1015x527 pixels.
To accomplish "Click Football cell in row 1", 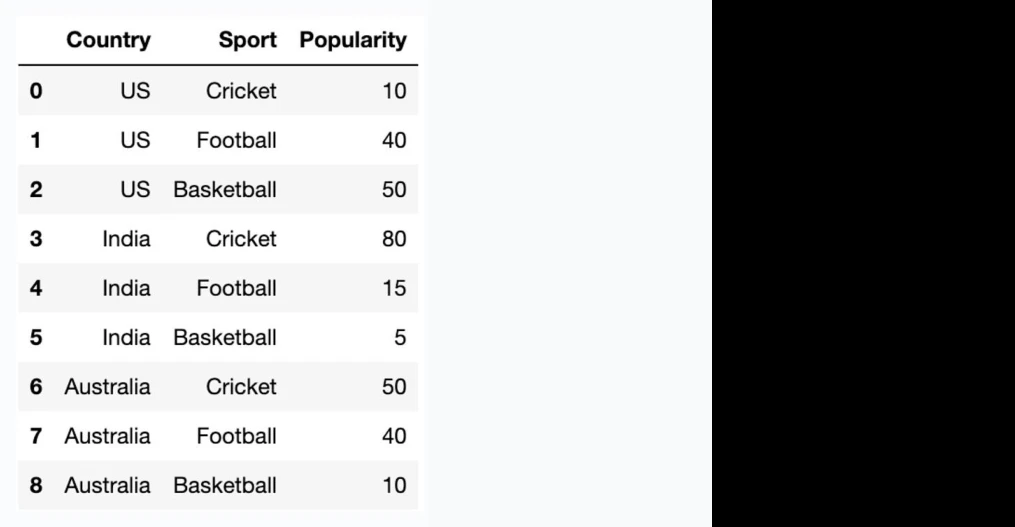I will [x=236, y=140].
